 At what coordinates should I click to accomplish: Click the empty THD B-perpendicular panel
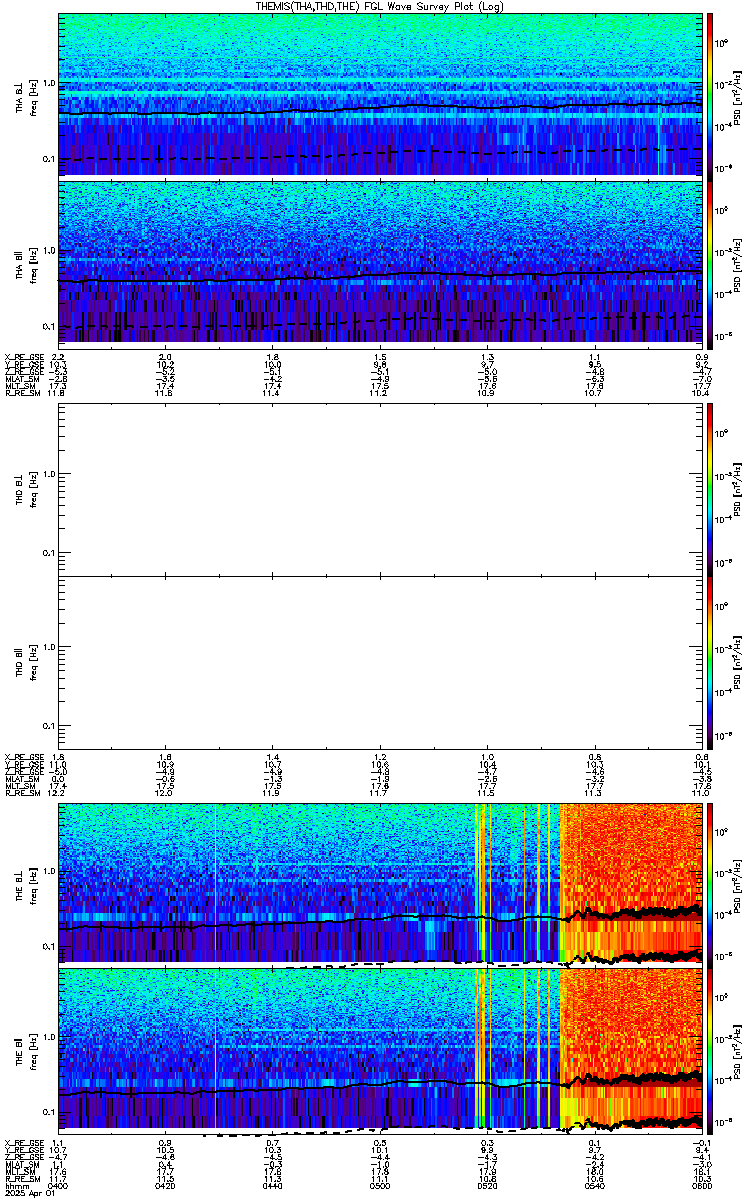coord(380,490)
